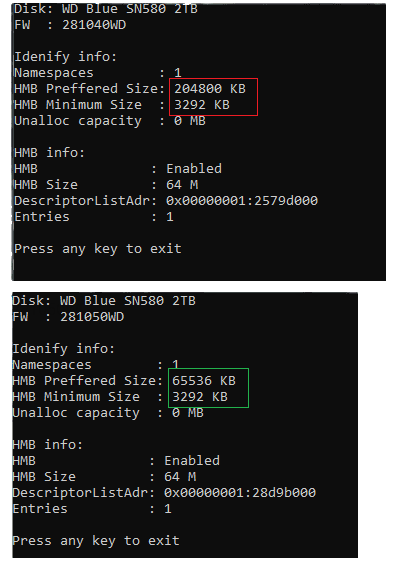The width and height of the screenshot is (393, 563).
Task: Click 'Unalloc capacity' line in top console
Action: tap(110, 121)
